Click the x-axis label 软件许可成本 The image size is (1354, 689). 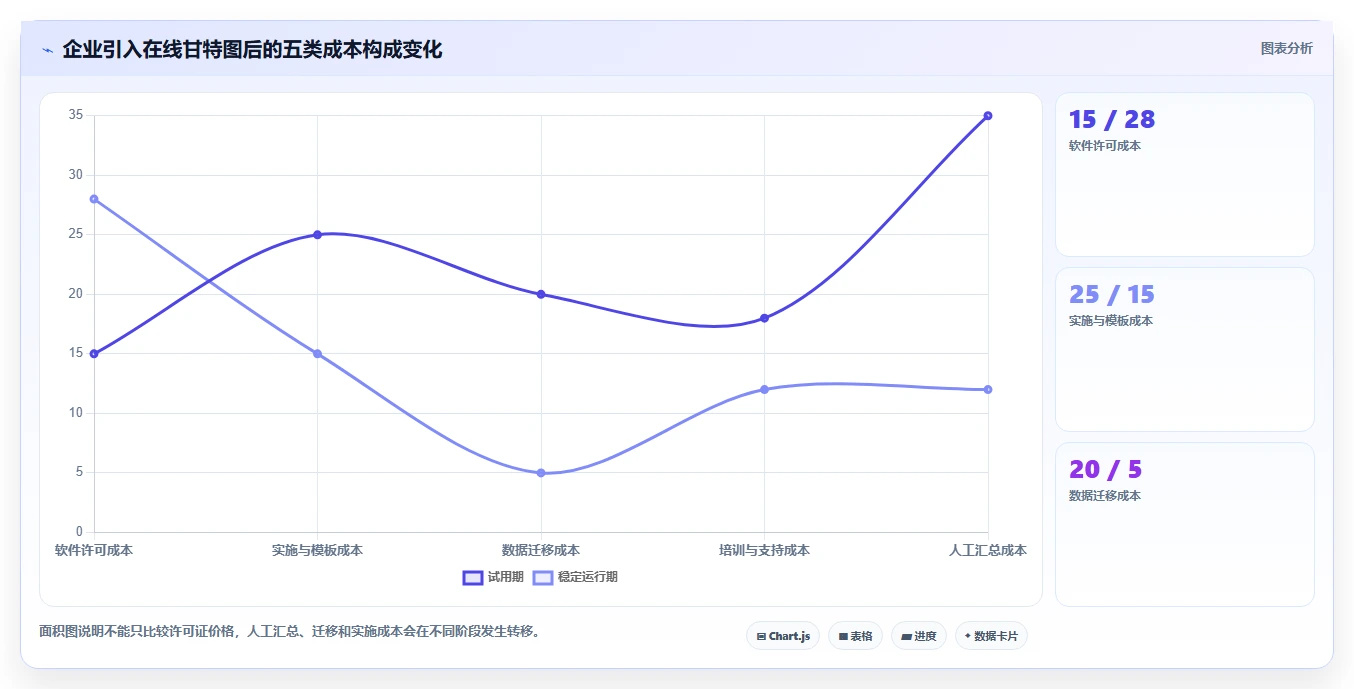pos(94,550)
